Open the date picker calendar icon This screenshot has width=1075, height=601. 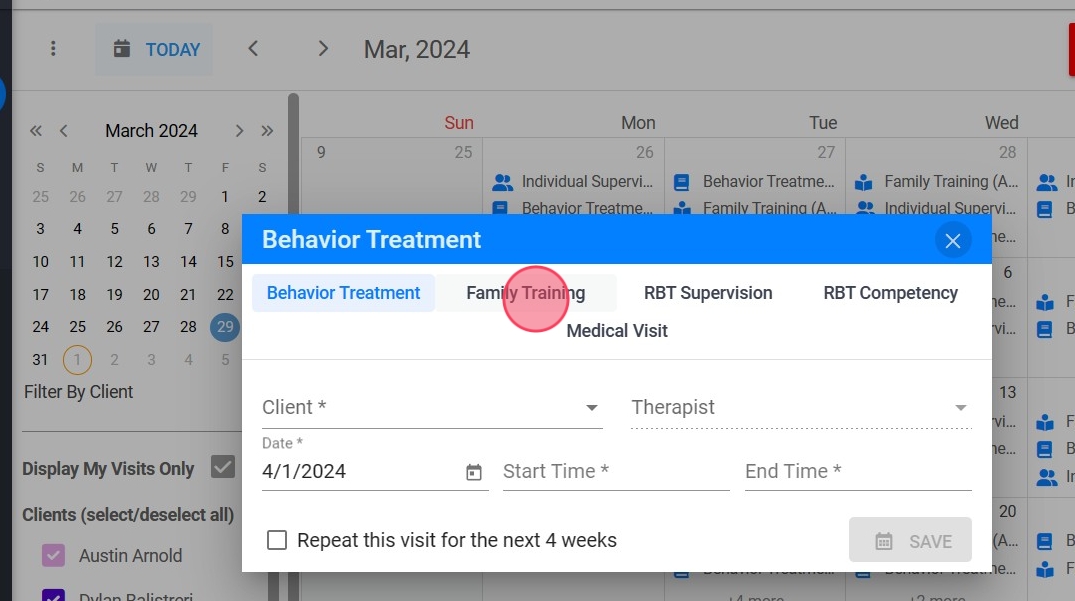coord(474,472)
